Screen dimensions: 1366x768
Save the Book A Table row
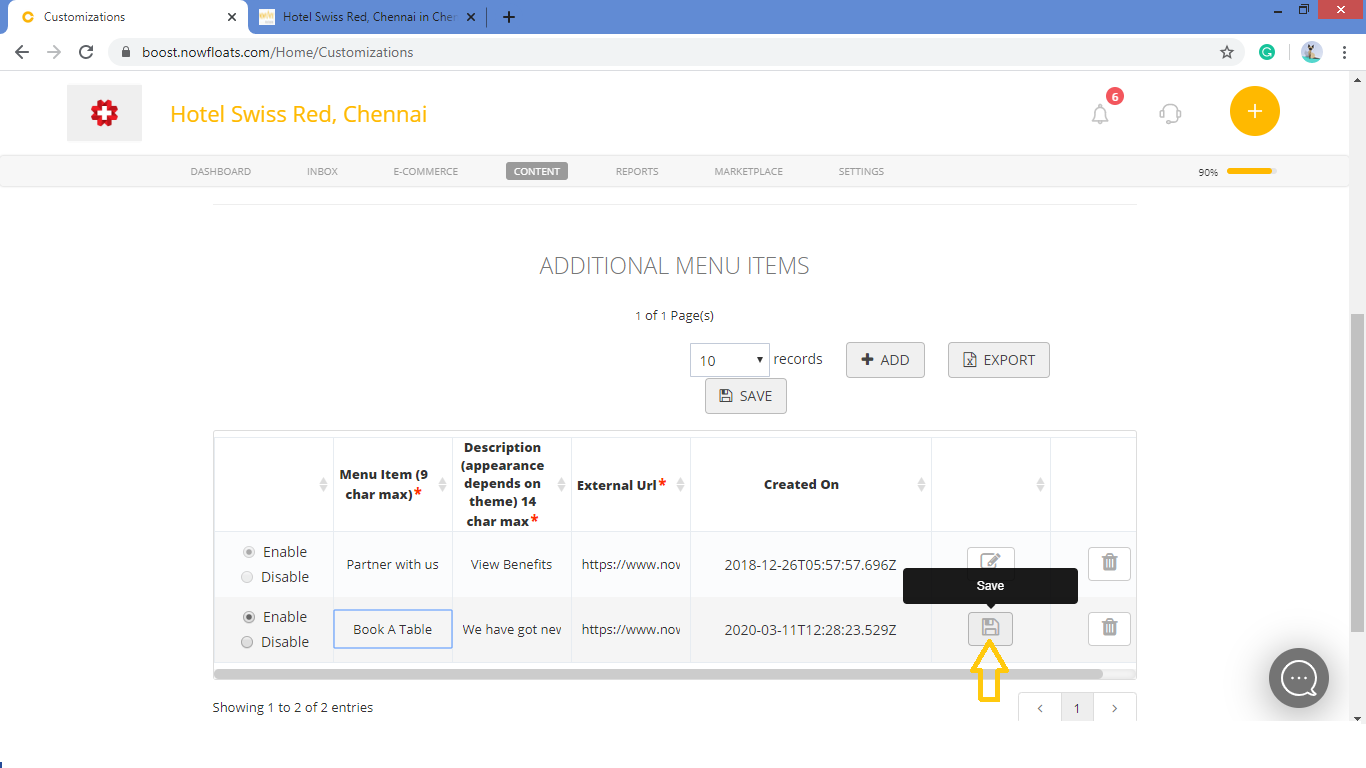990,629
